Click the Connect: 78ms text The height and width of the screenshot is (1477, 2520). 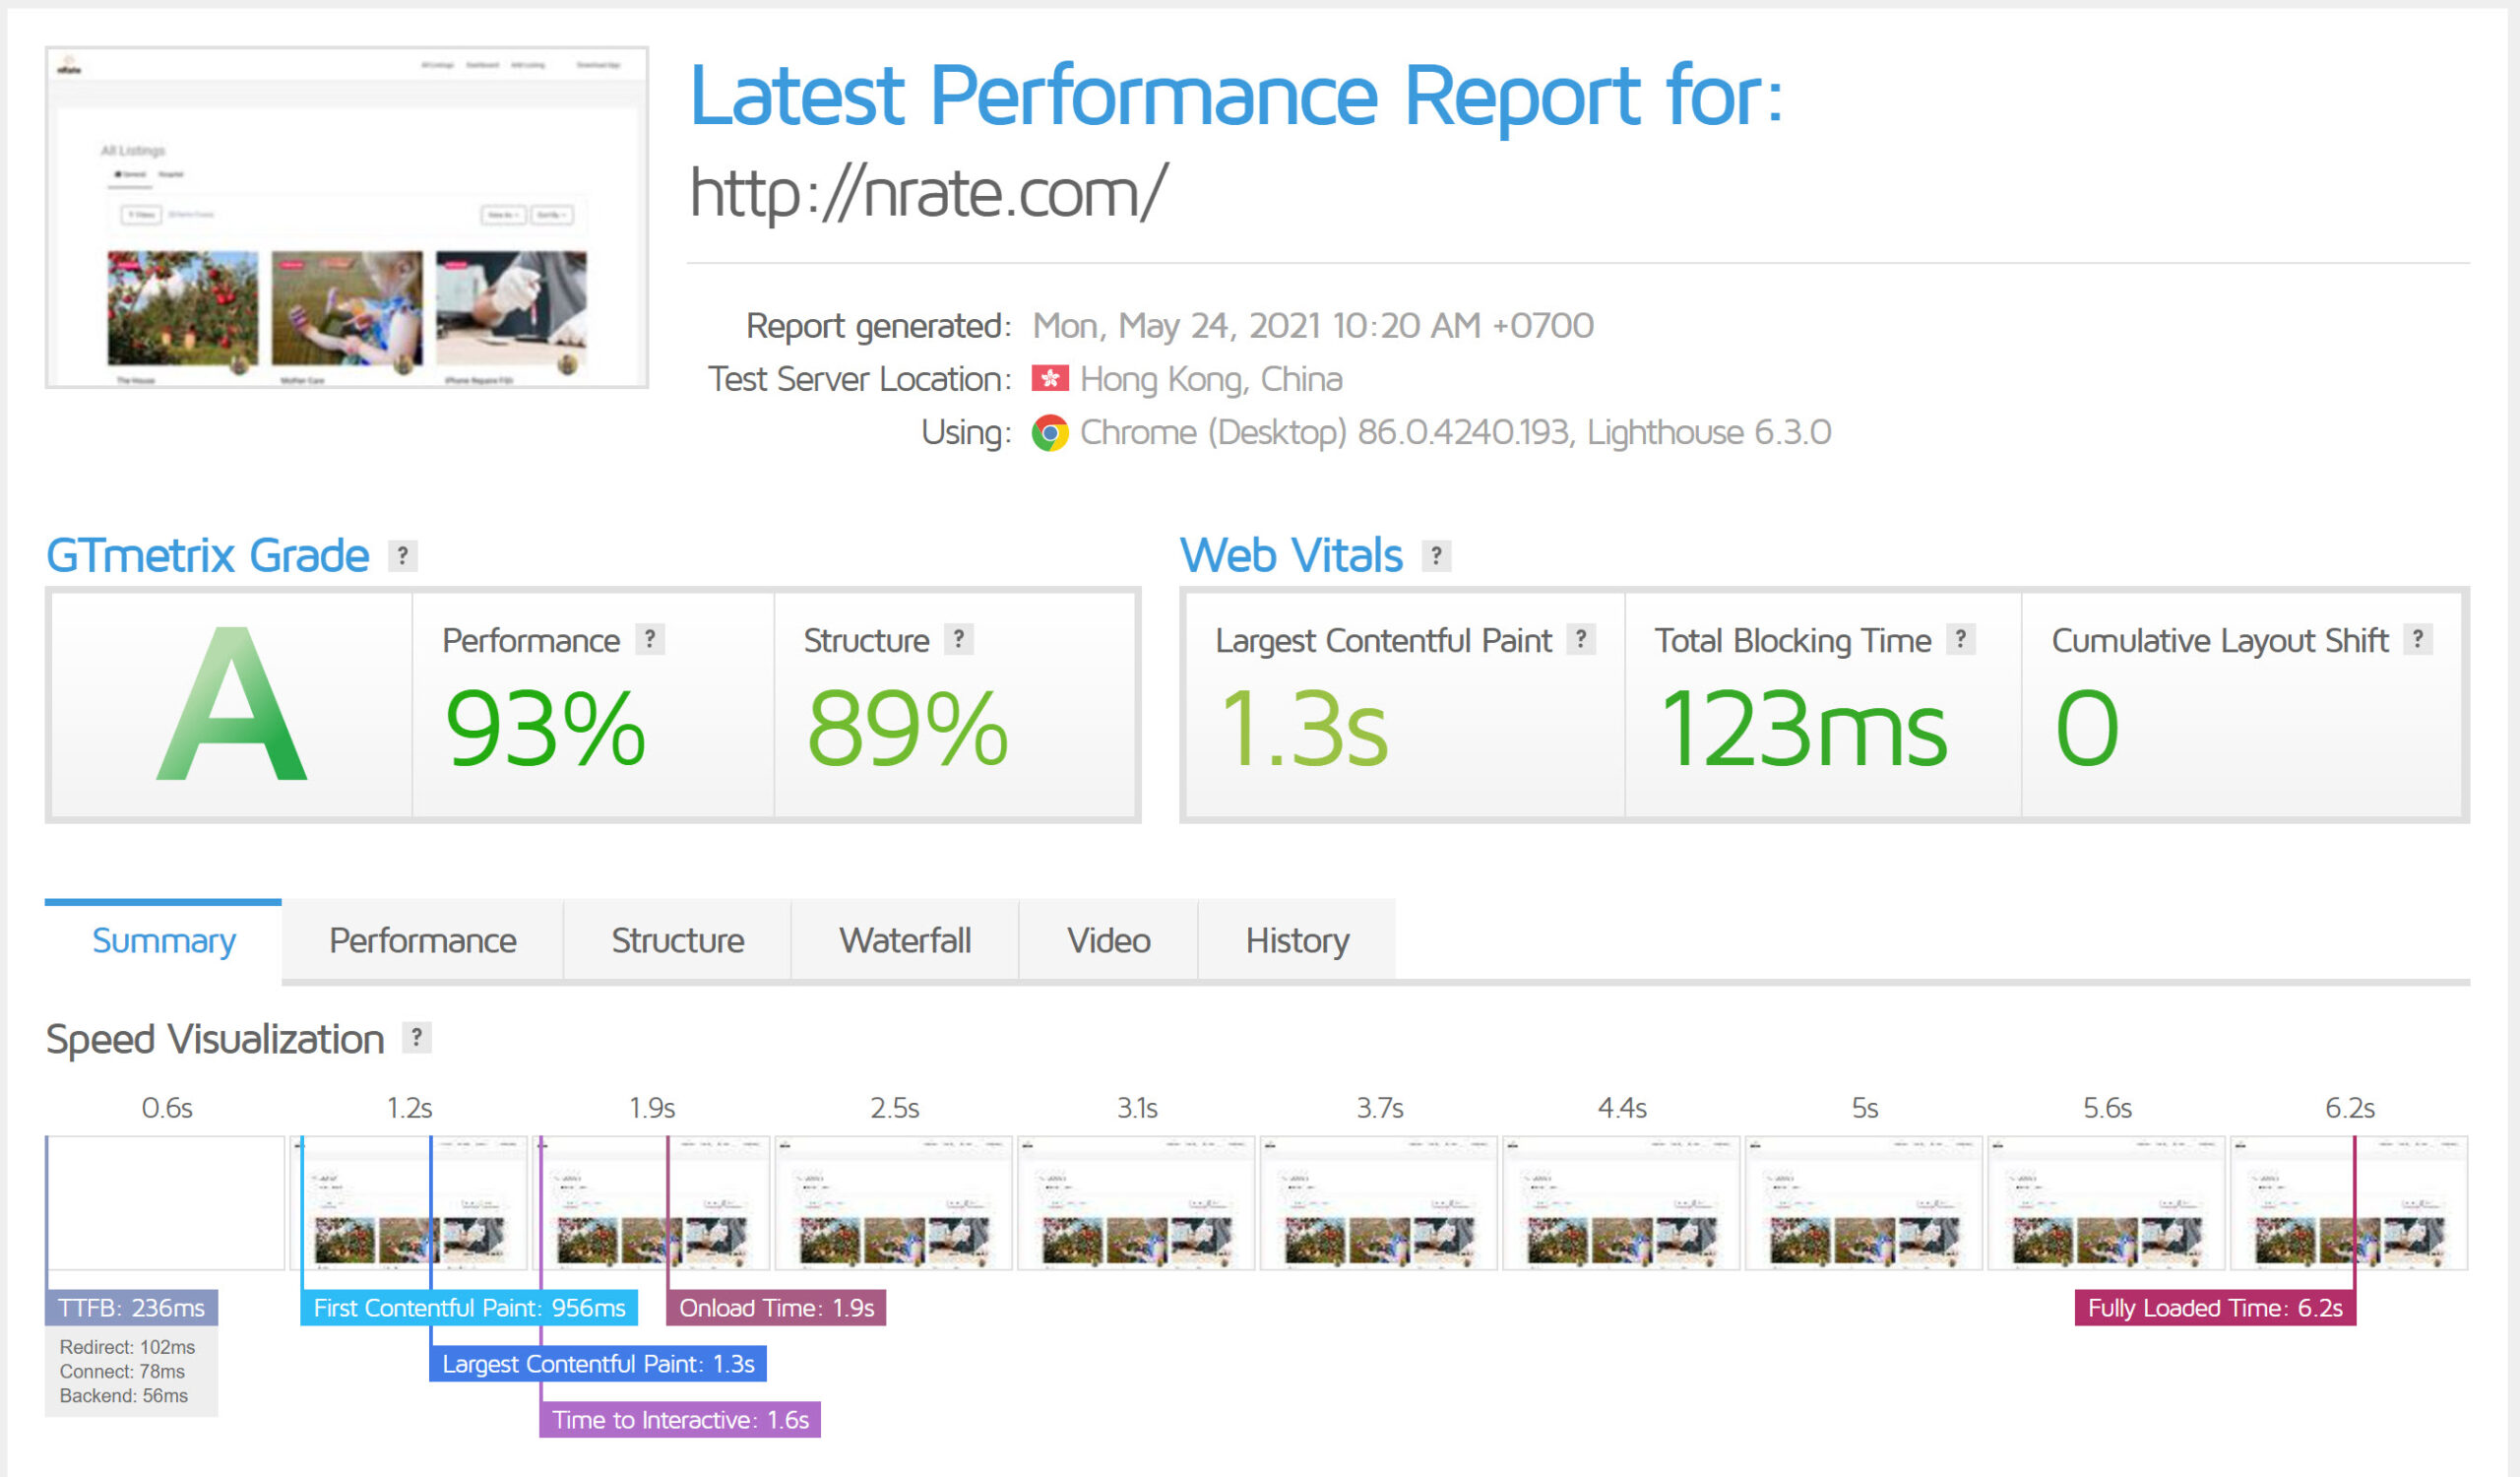(x=122, y=1371)
